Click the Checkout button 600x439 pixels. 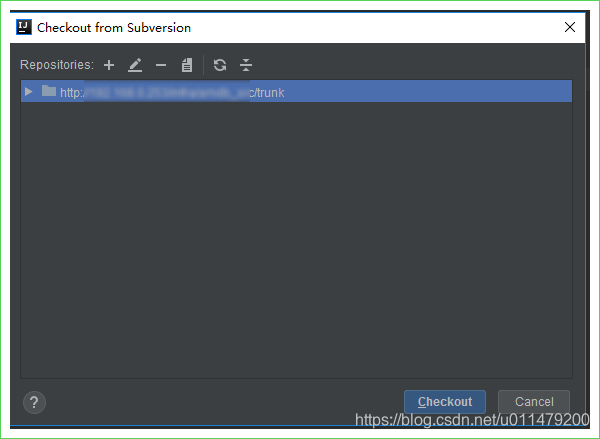445,402
